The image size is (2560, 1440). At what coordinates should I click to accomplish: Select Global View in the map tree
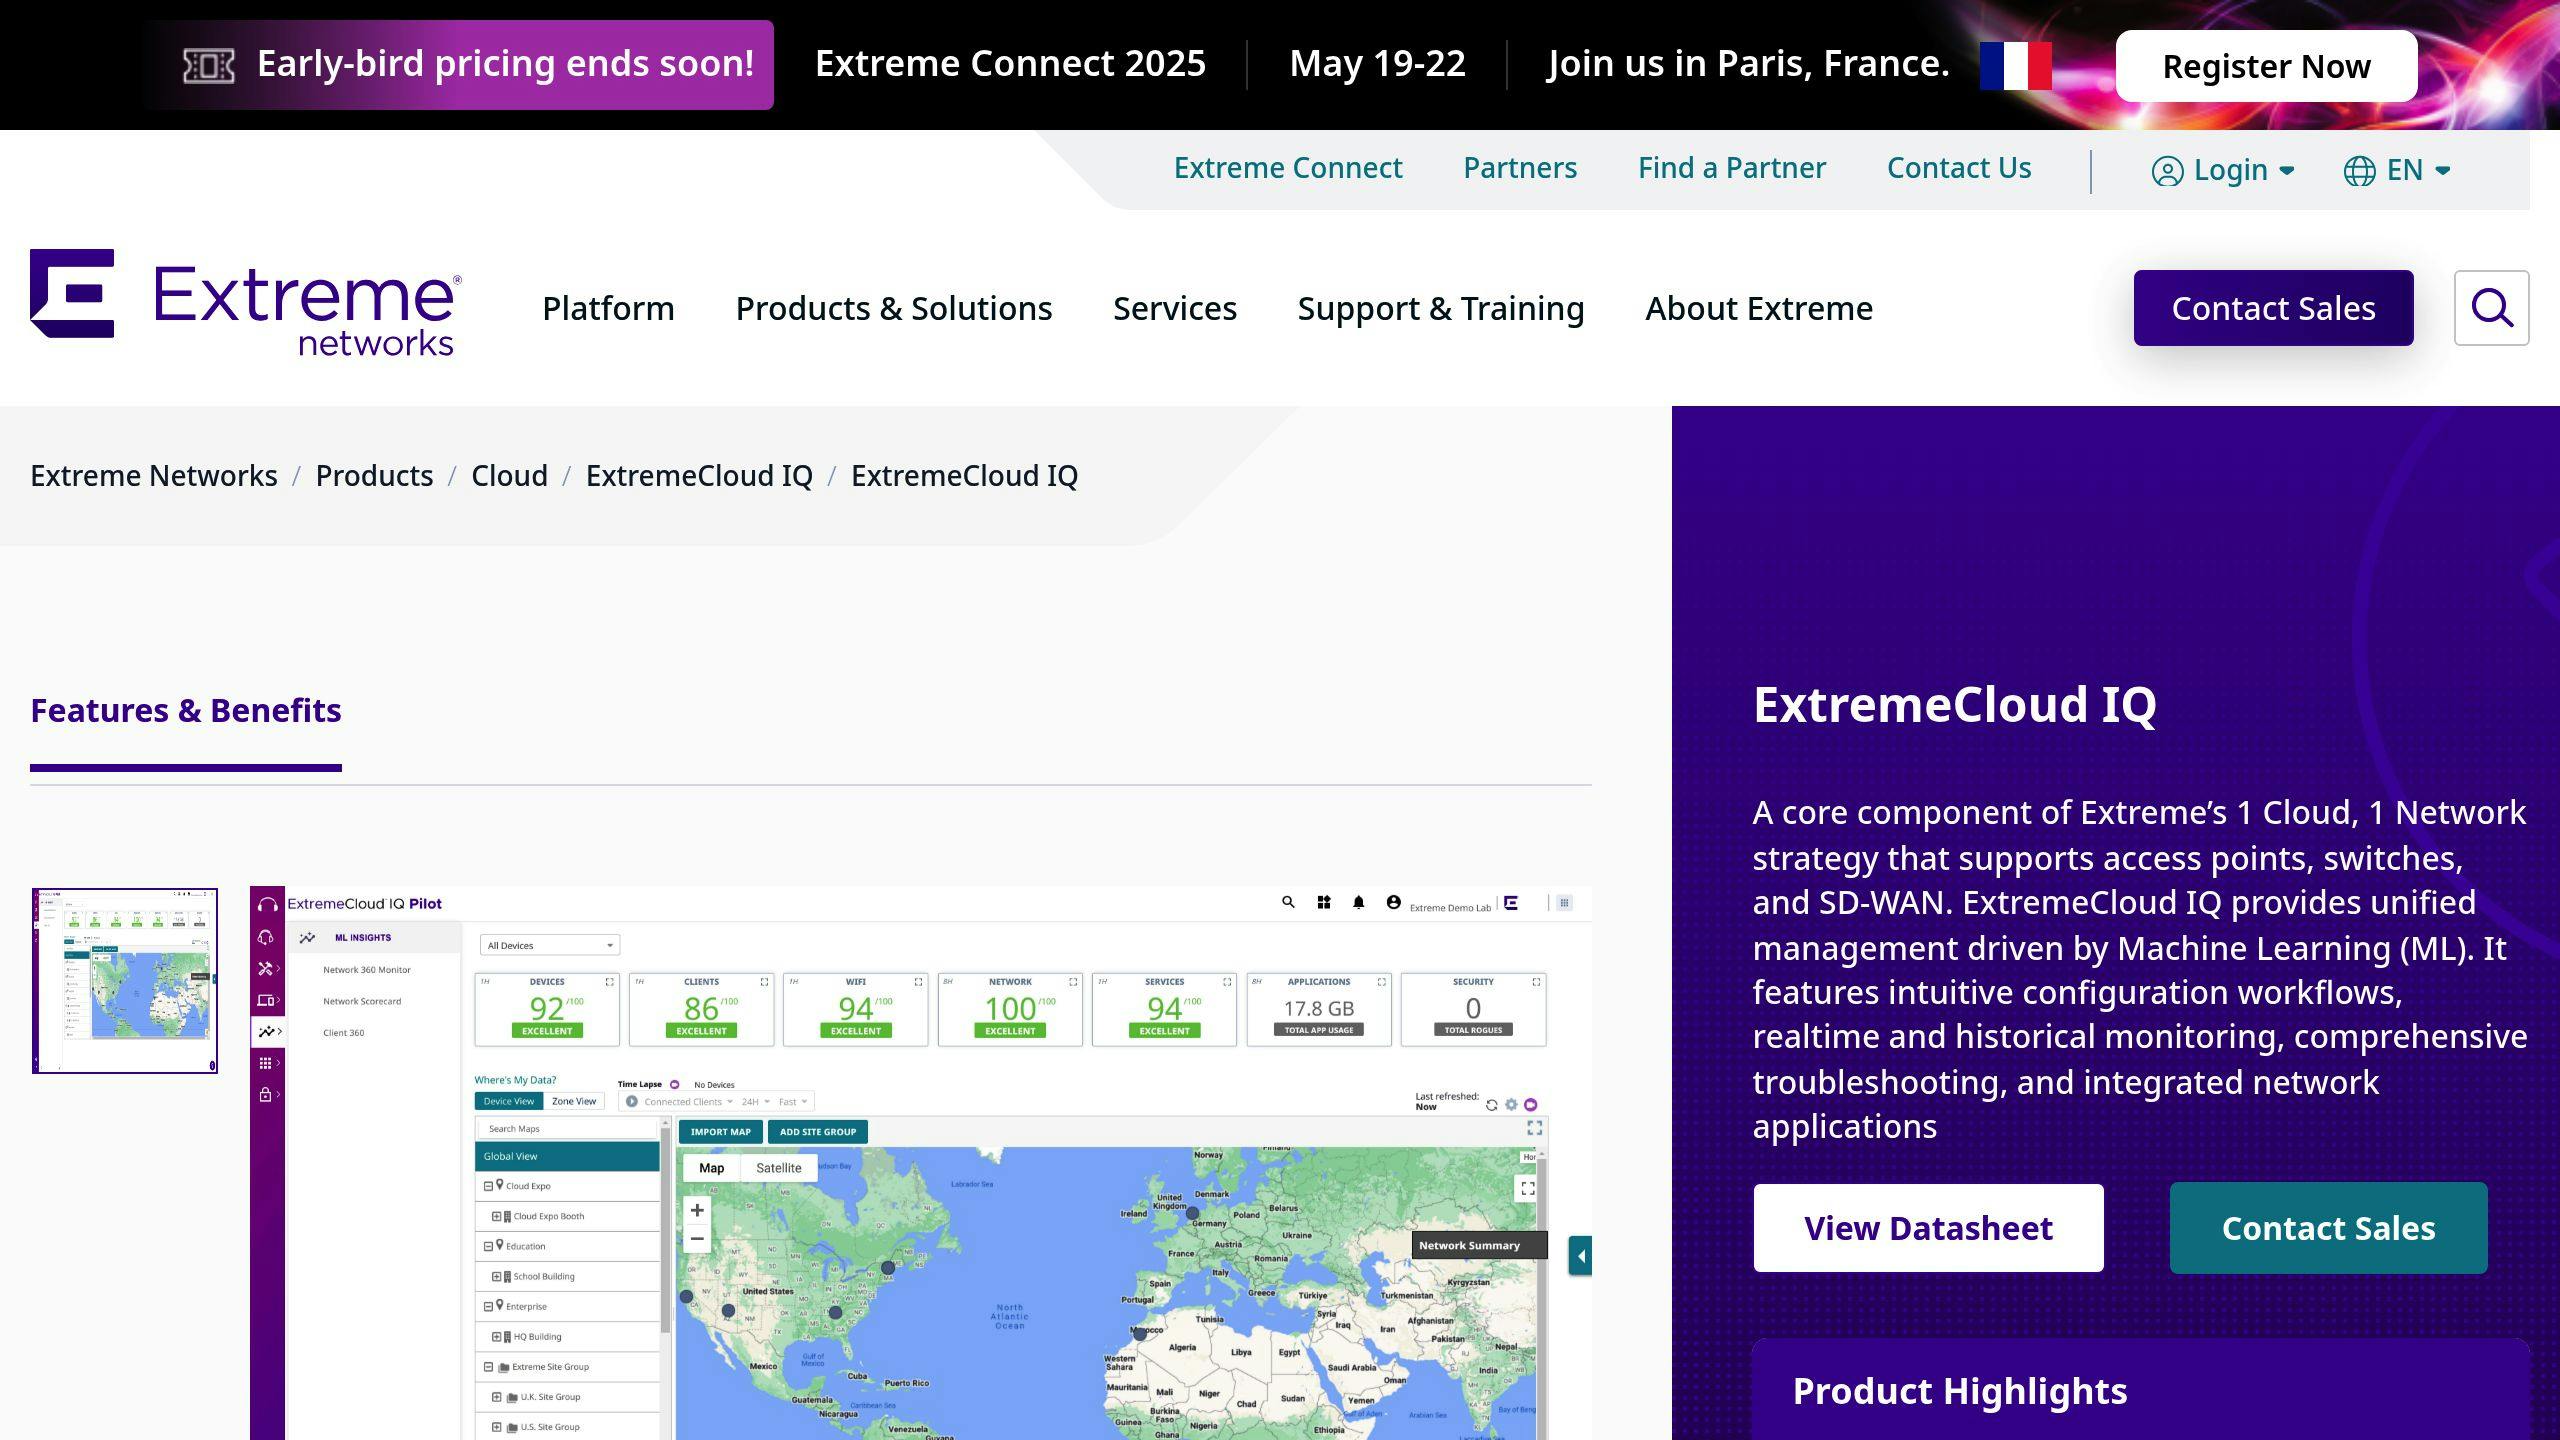tap(567, 1156)
